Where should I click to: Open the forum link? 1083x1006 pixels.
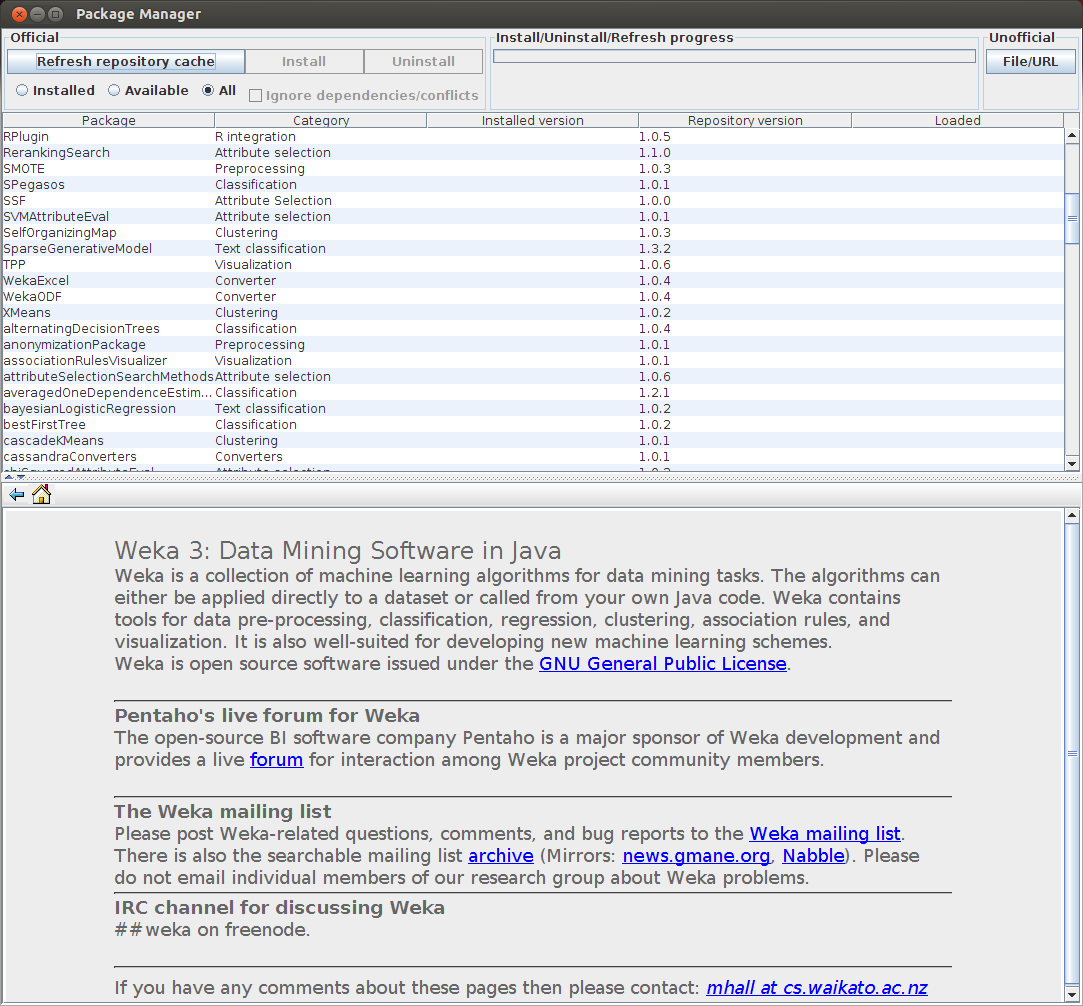pos(276,760)
